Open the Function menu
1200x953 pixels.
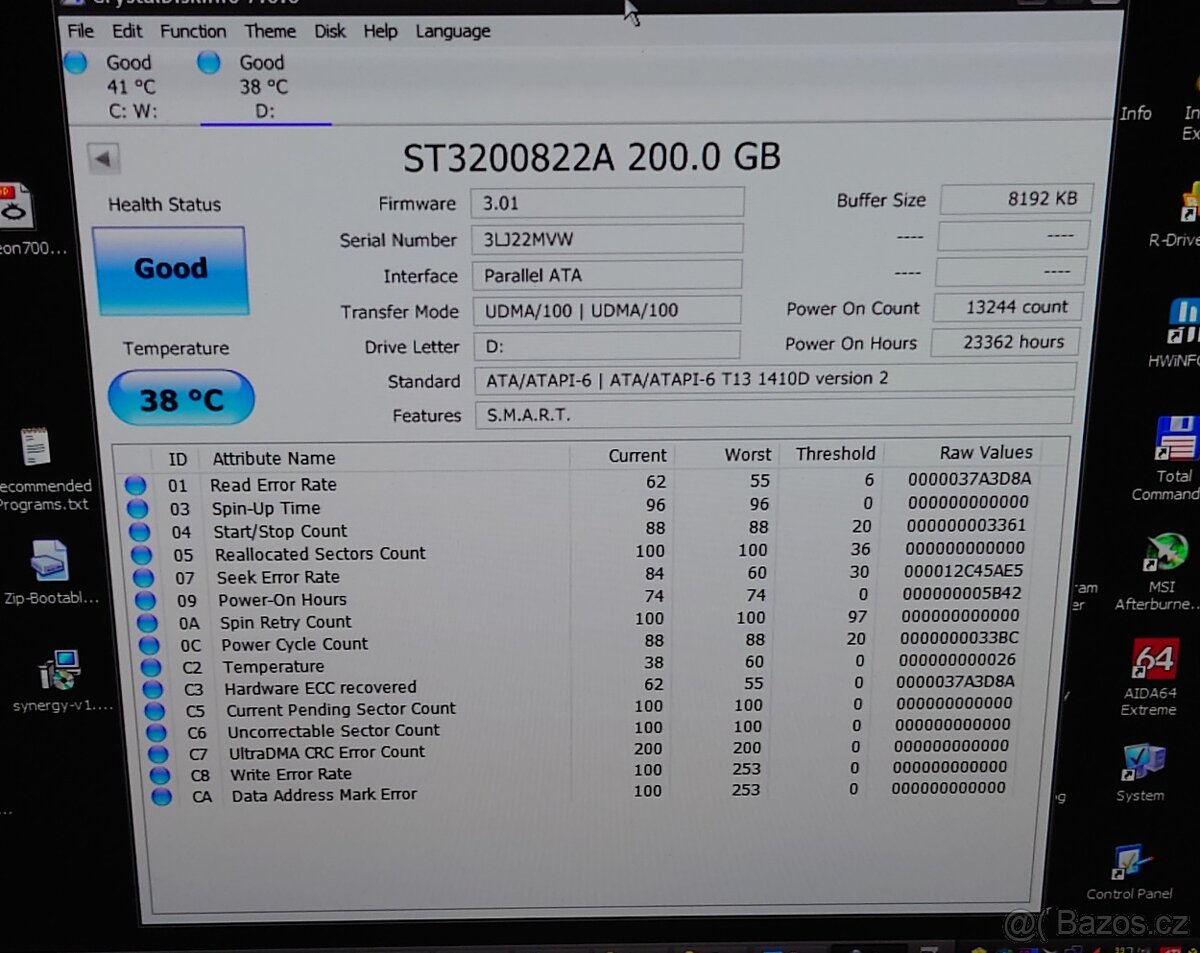pos(192,31)
